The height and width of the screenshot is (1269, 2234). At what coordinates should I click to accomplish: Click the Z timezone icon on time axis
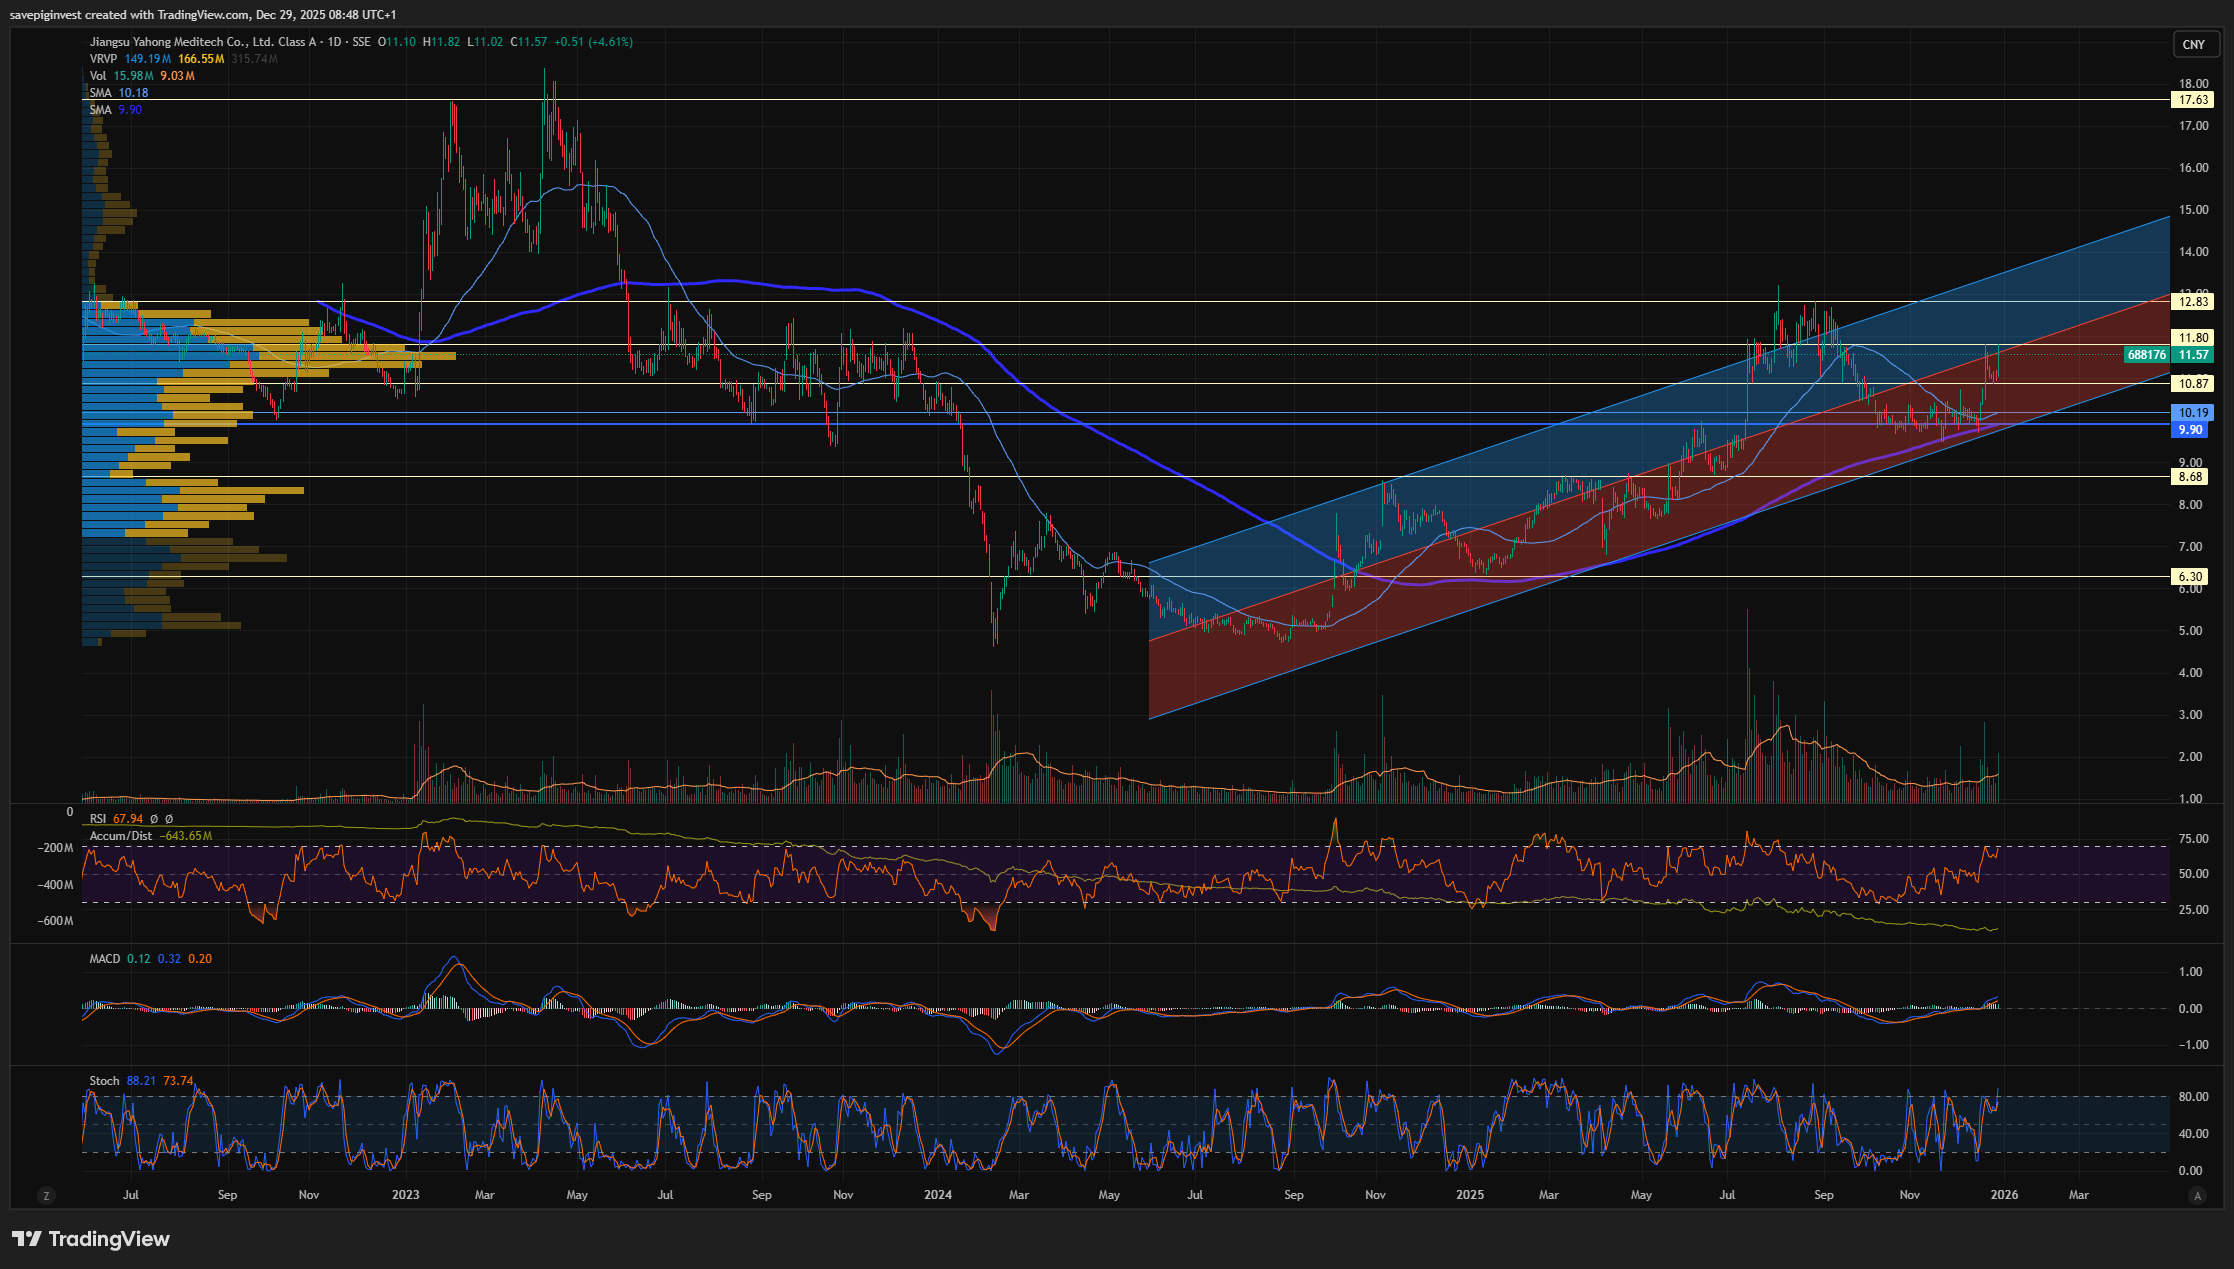point(46,1195)
